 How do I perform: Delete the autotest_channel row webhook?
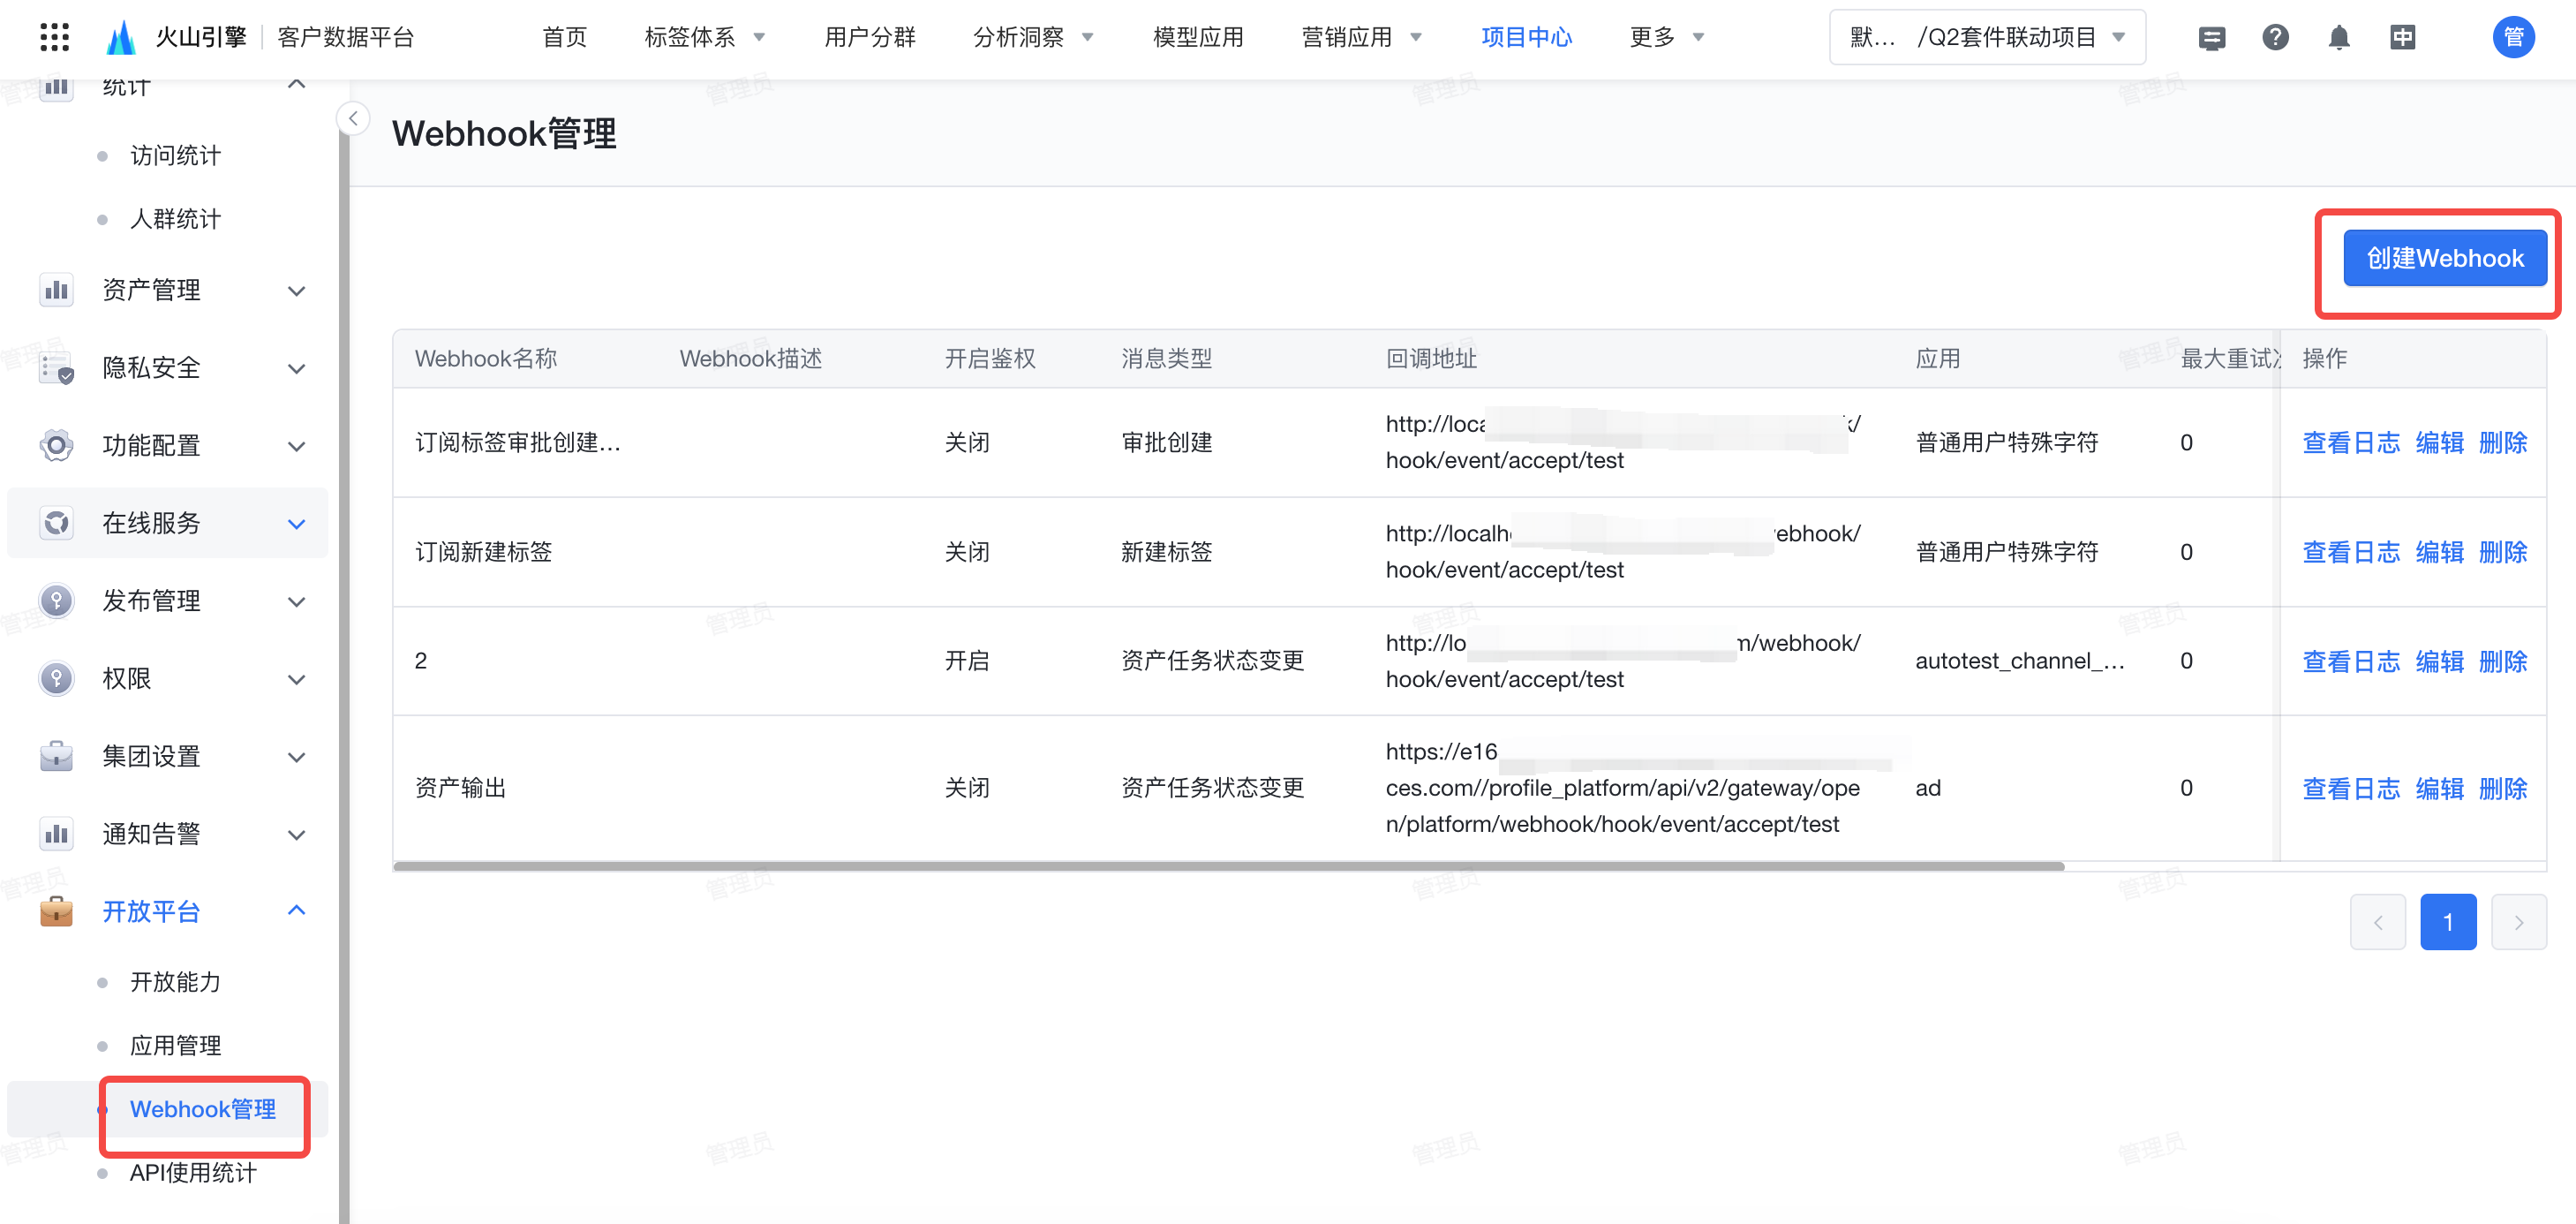(x=2503, y=661)
